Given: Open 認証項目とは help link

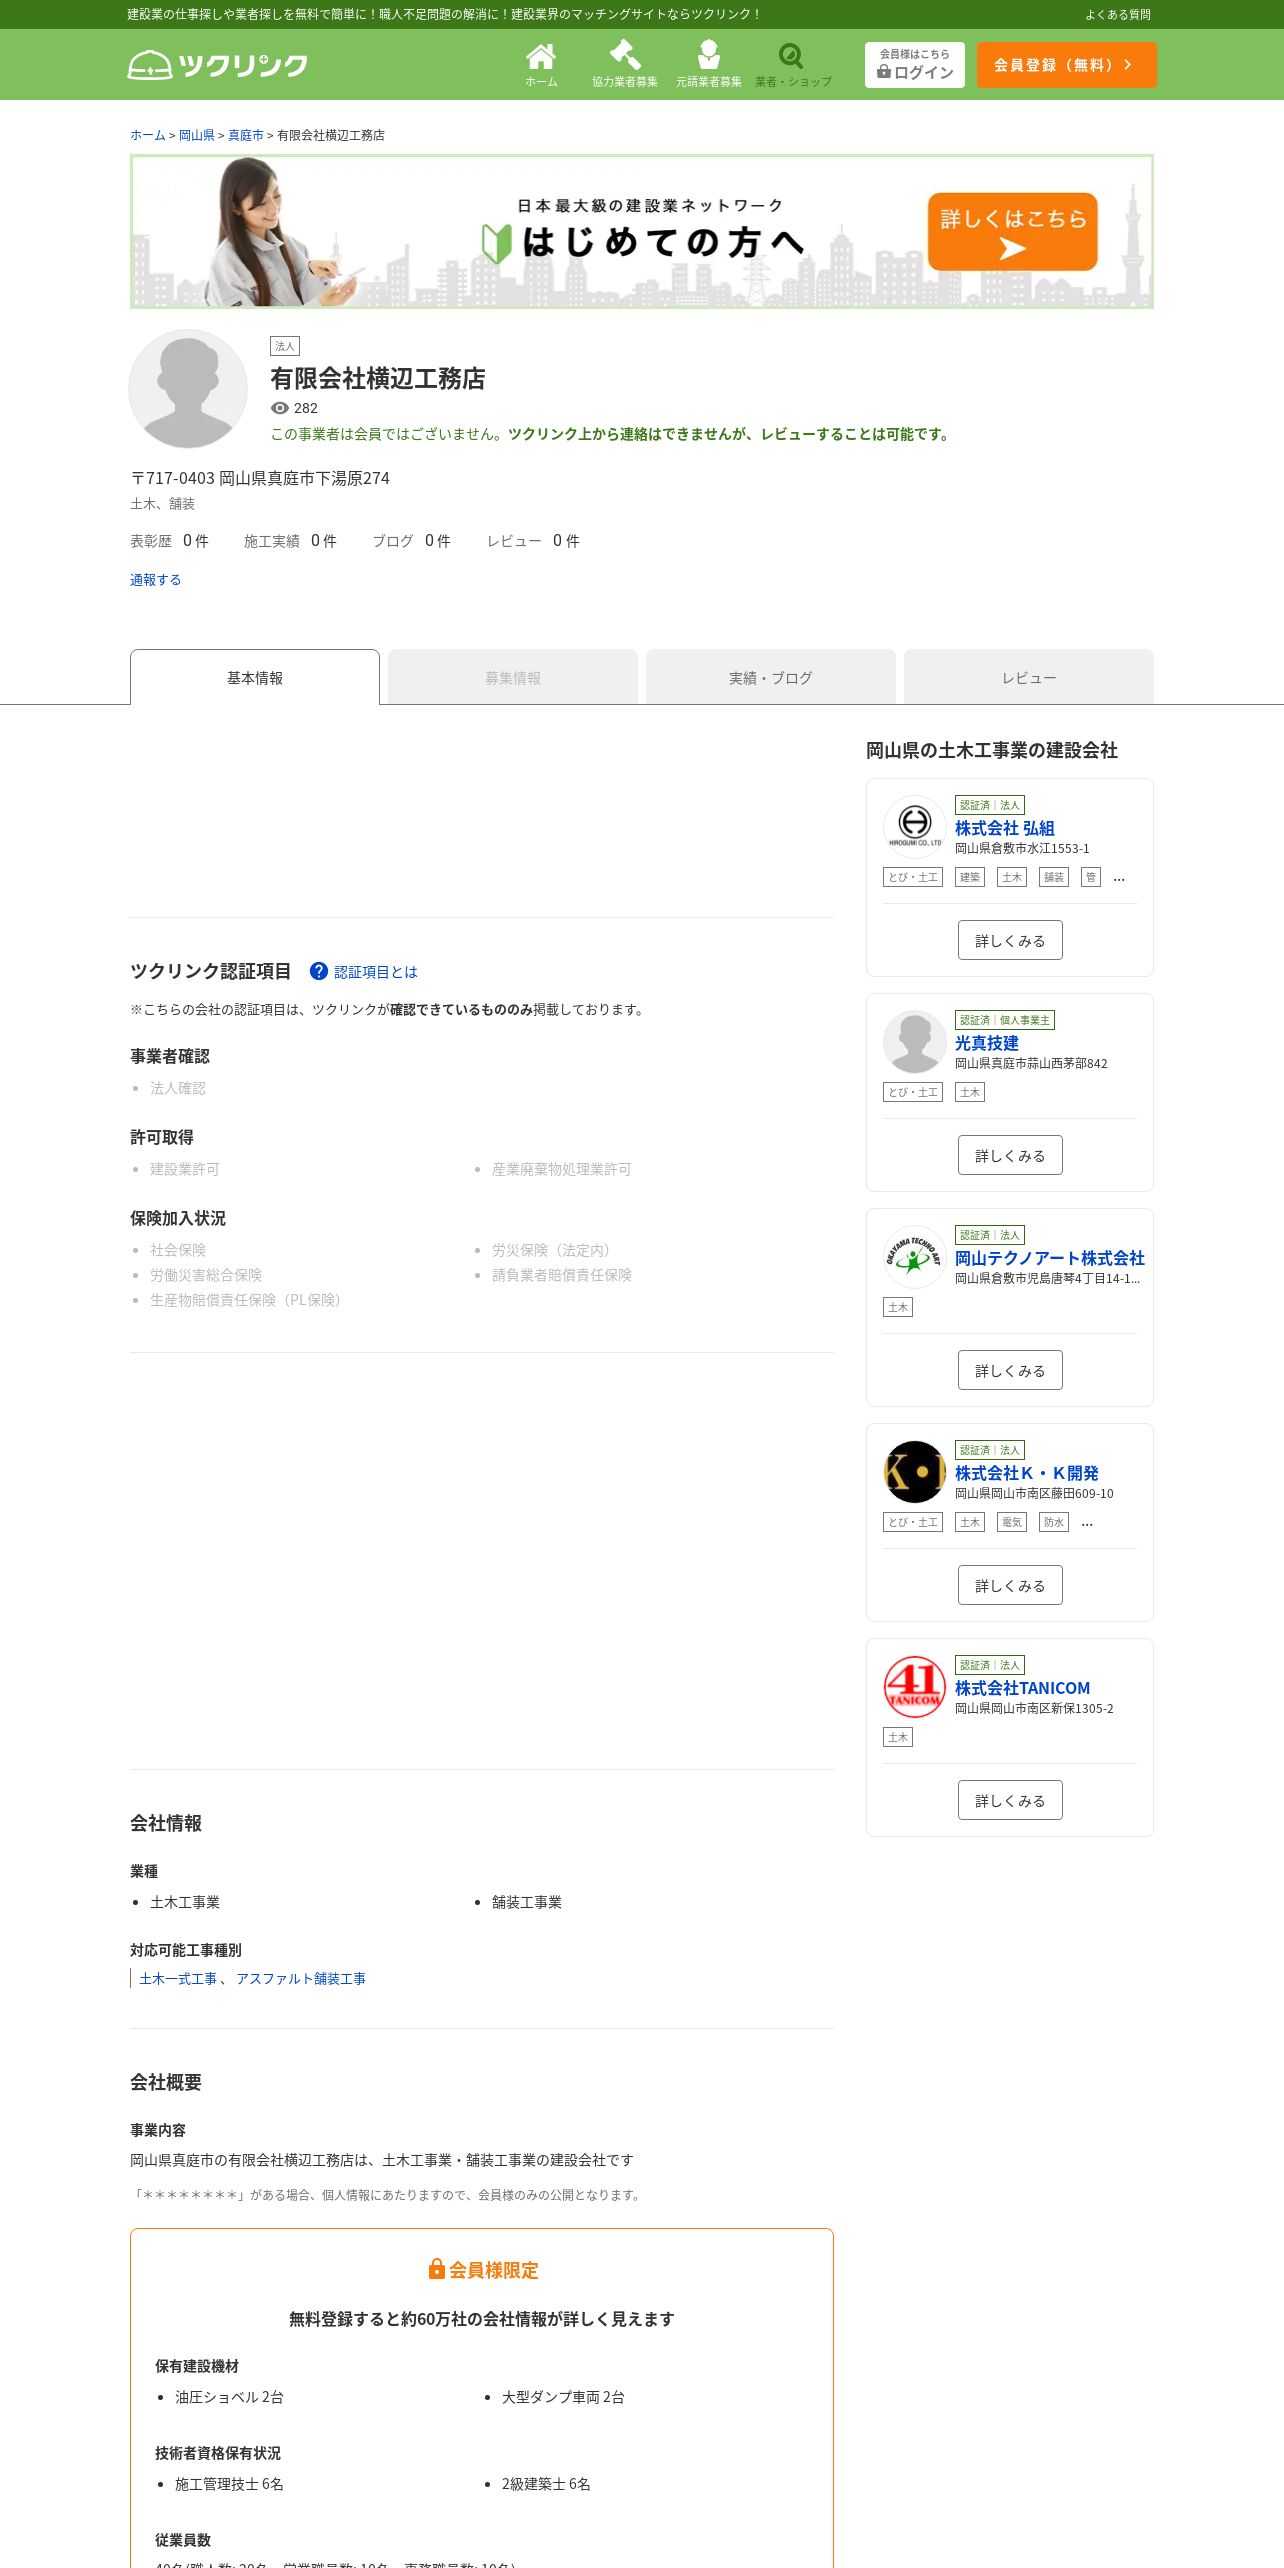Looking at the screenshot, I should [x=376, y=972].
